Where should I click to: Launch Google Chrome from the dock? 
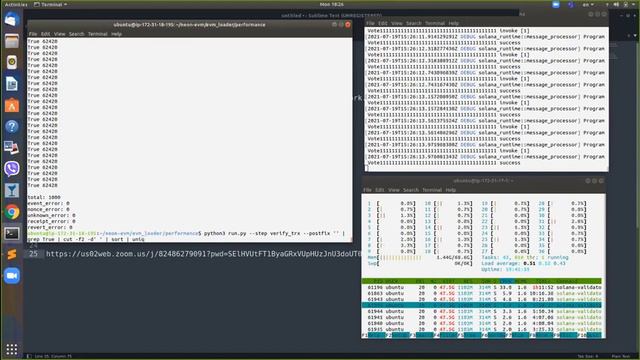pyautogui.click(x=12, y=212)
